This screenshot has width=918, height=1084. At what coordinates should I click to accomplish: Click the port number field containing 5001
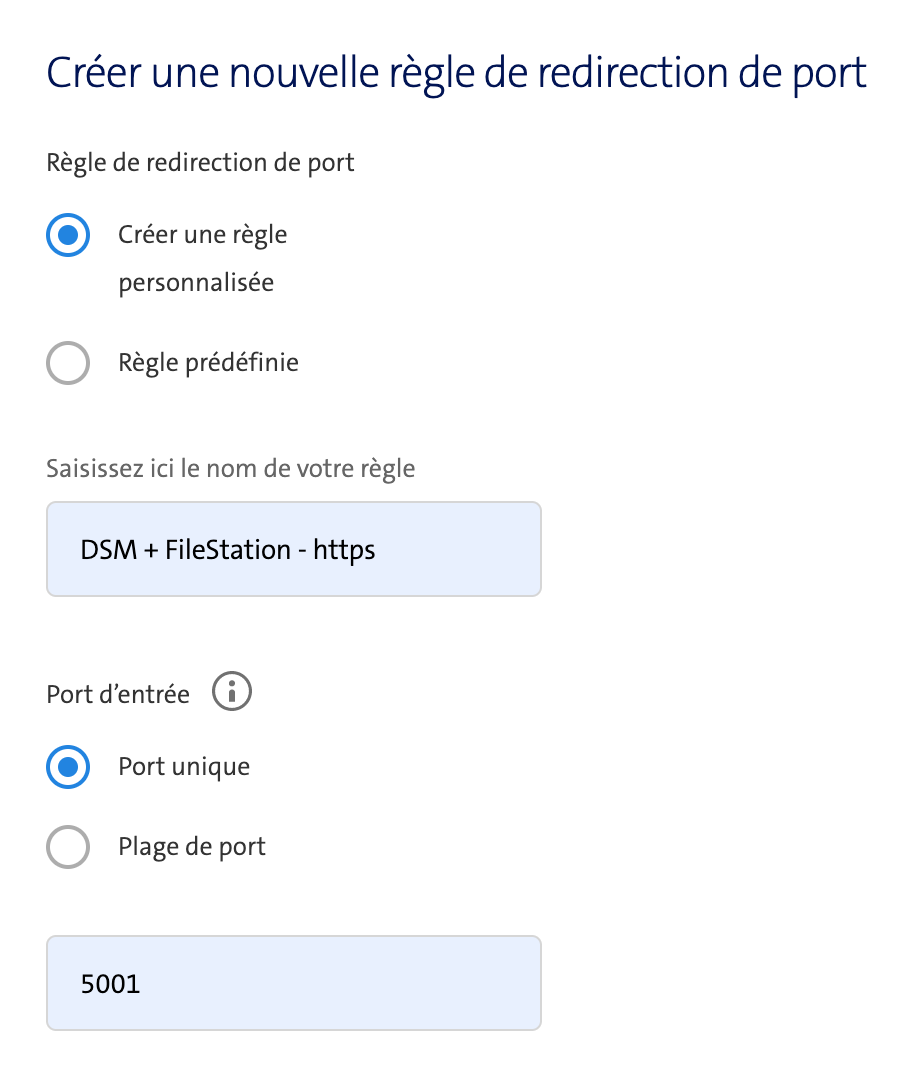click(294, 983)
